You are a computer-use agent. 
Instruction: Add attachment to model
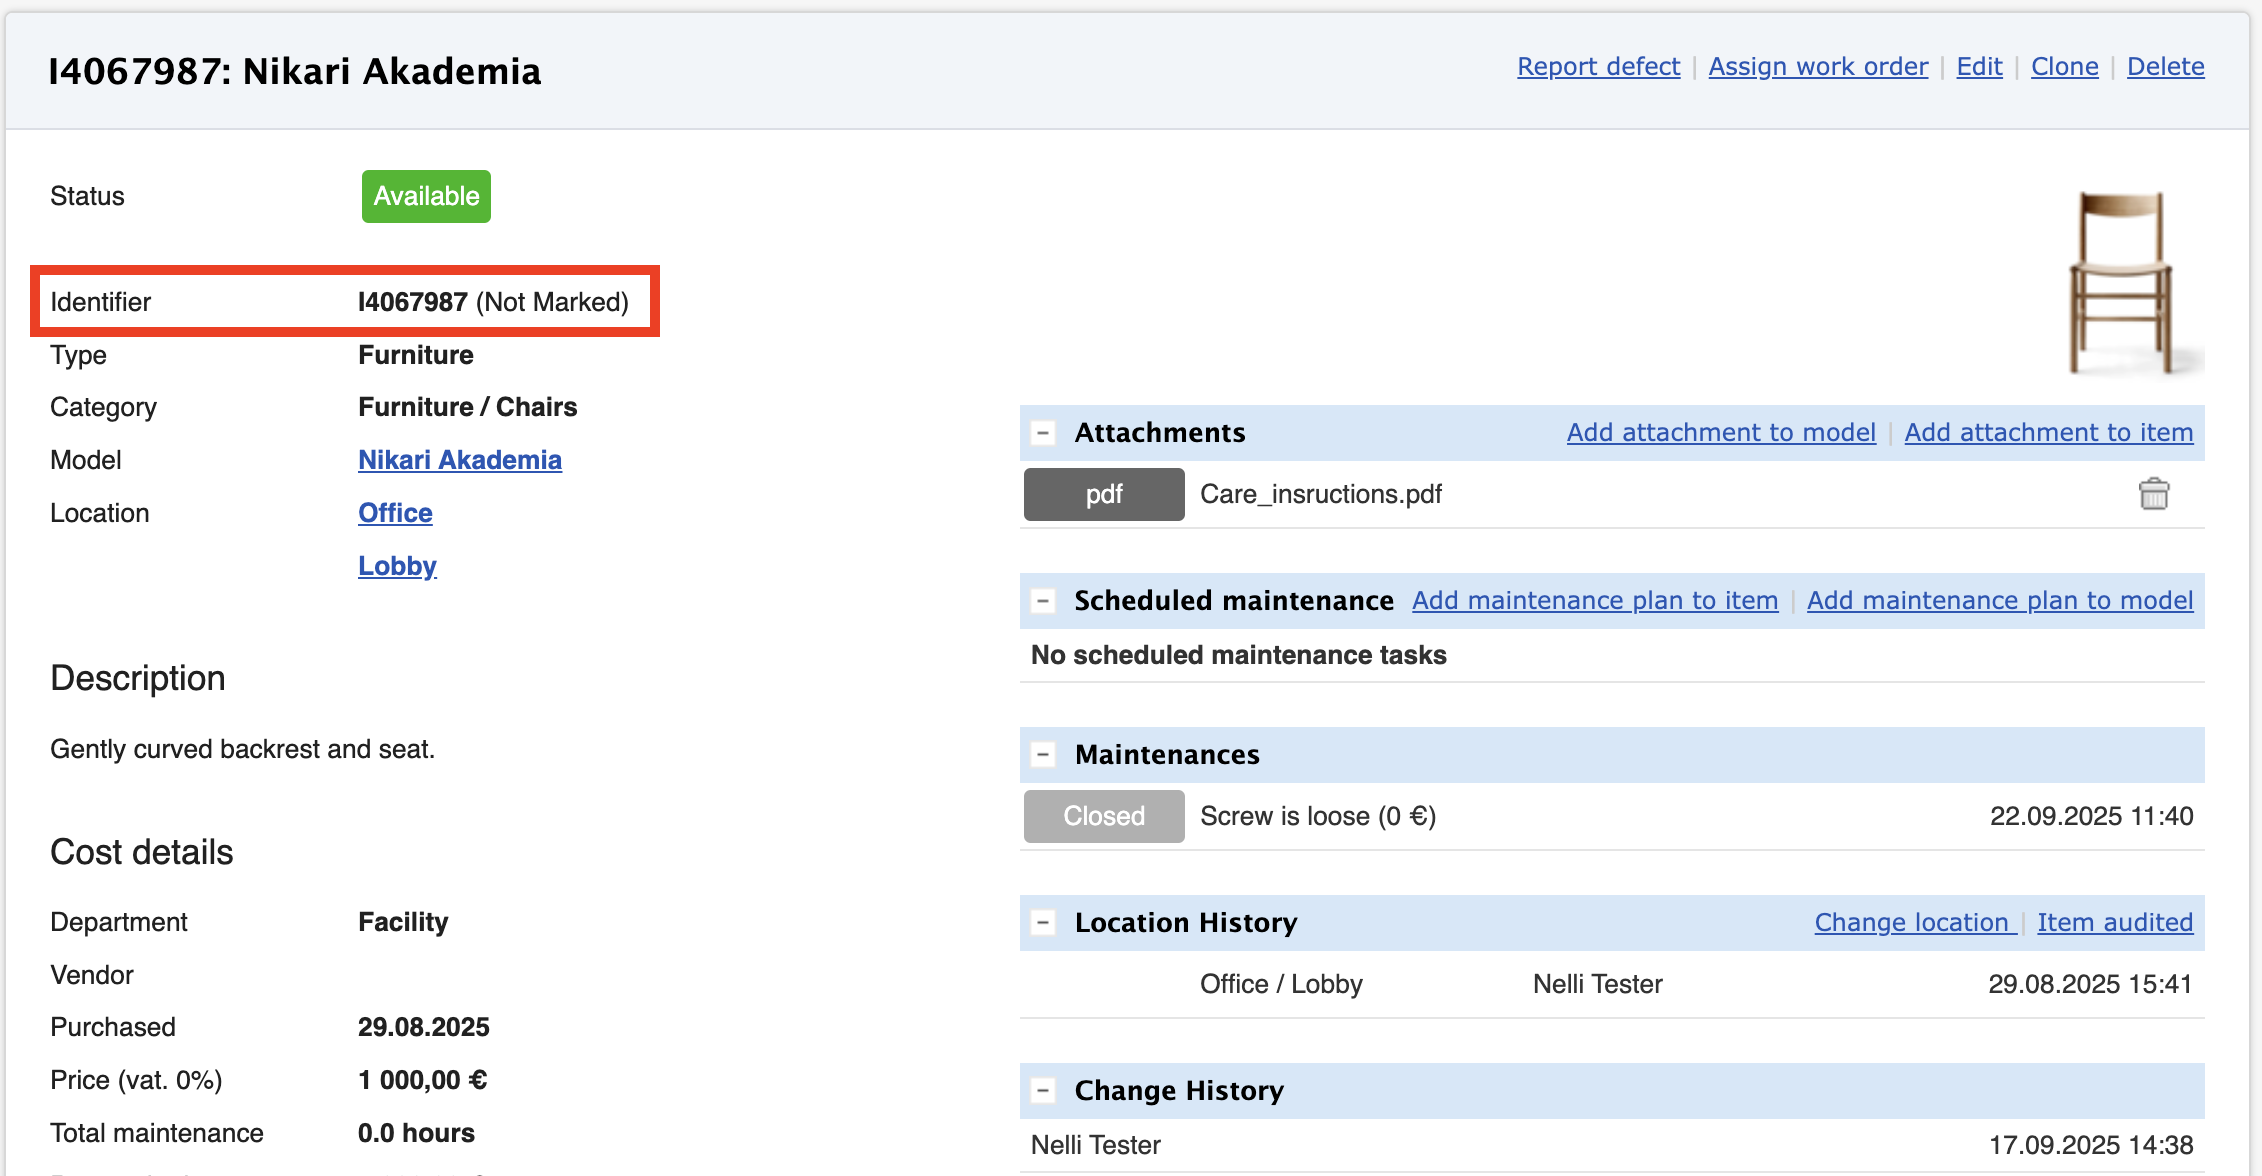point(1720,433)
